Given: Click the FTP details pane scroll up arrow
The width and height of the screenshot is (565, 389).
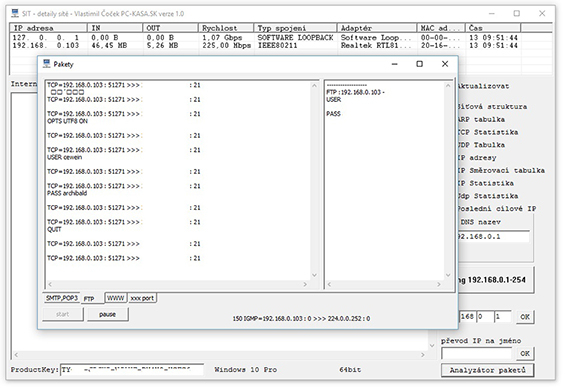Looking at the screenshot, I should [x=448, y=86].
